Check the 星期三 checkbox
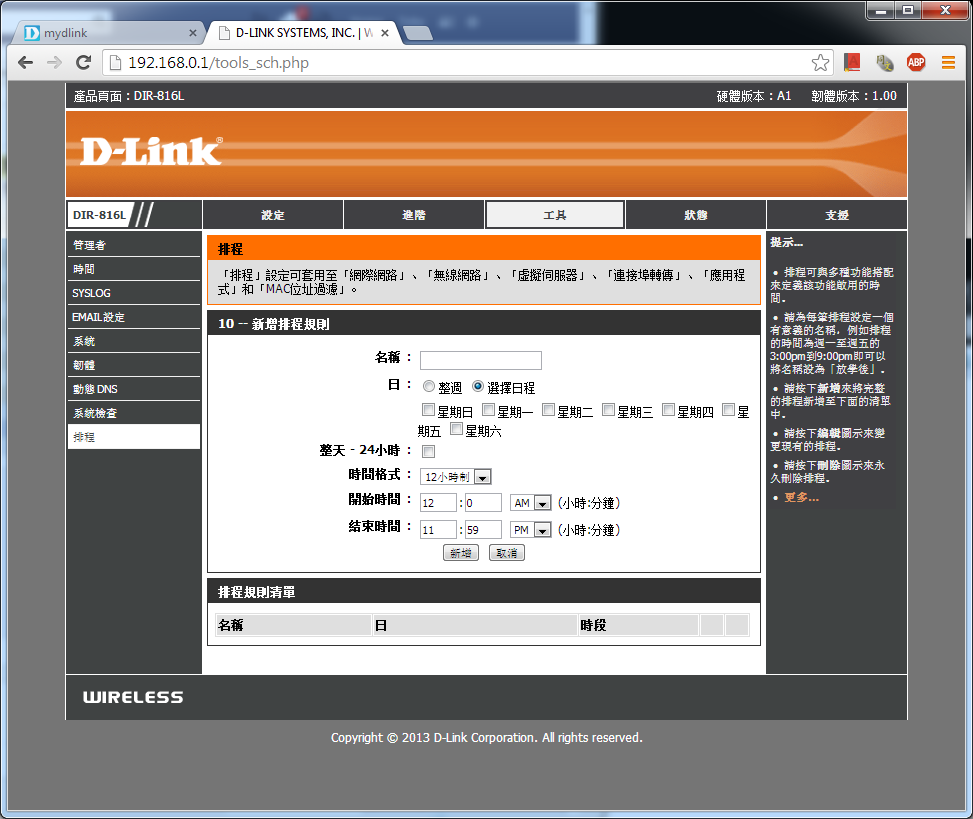 click(609, 410)
